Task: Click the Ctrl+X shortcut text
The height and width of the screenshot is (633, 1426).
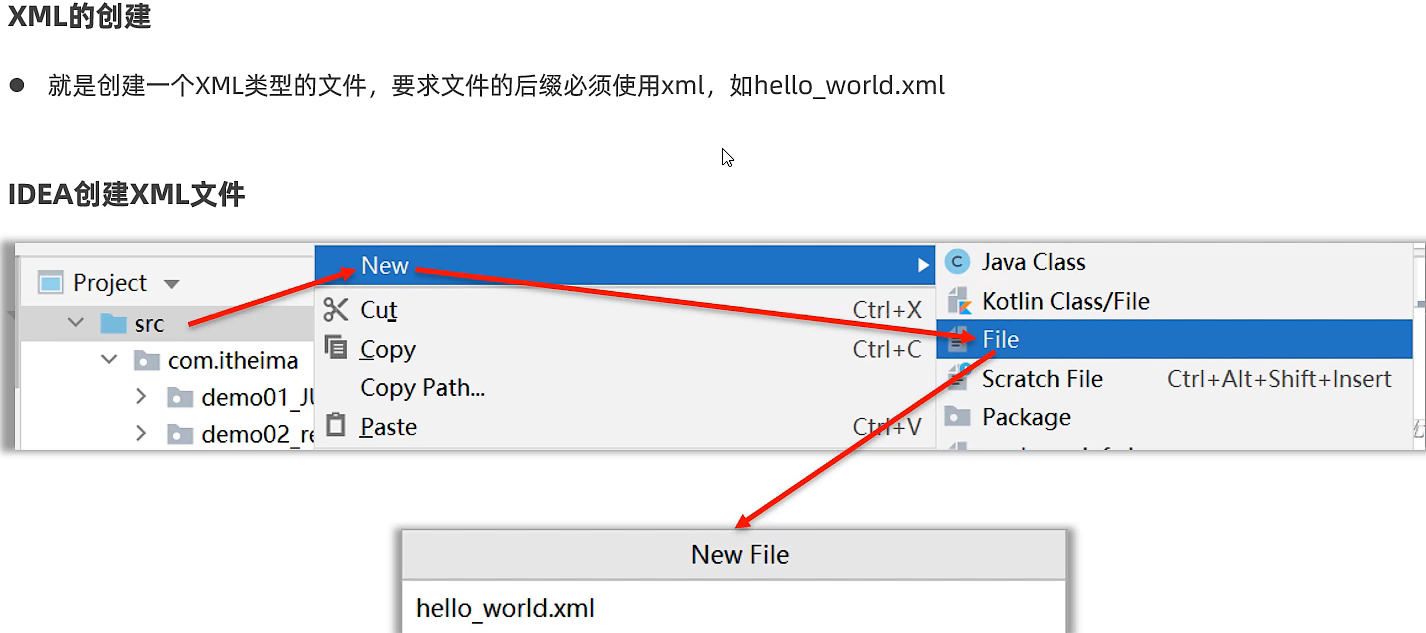Action: 887,310
